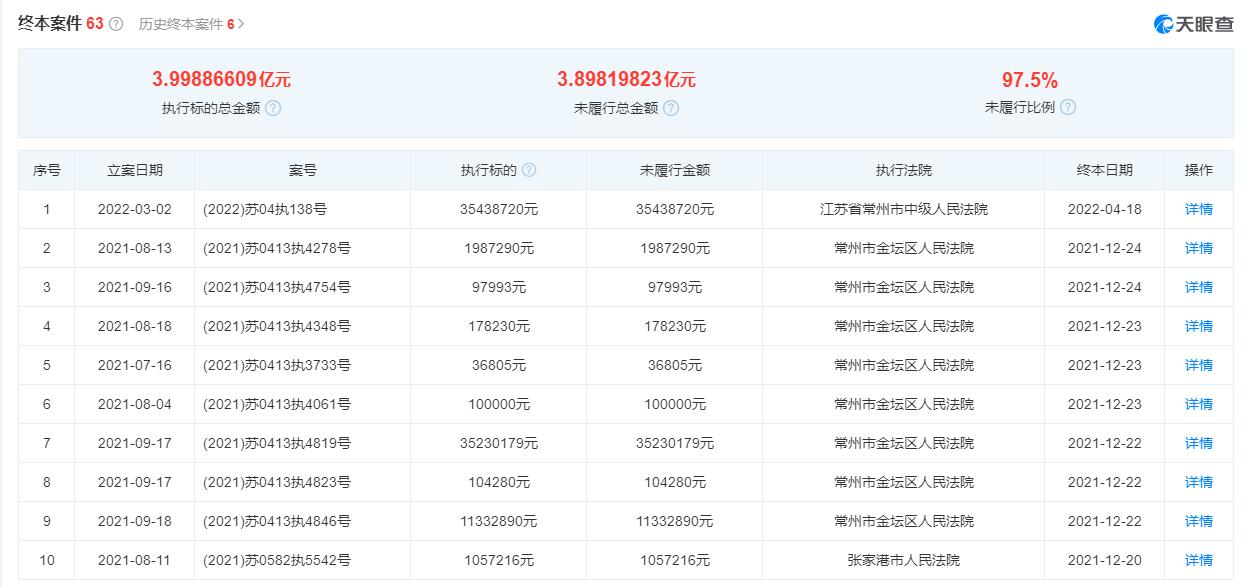View 详情 of case (2021)苏0413执4754号
The image size is (1248, 587).
1198,287
